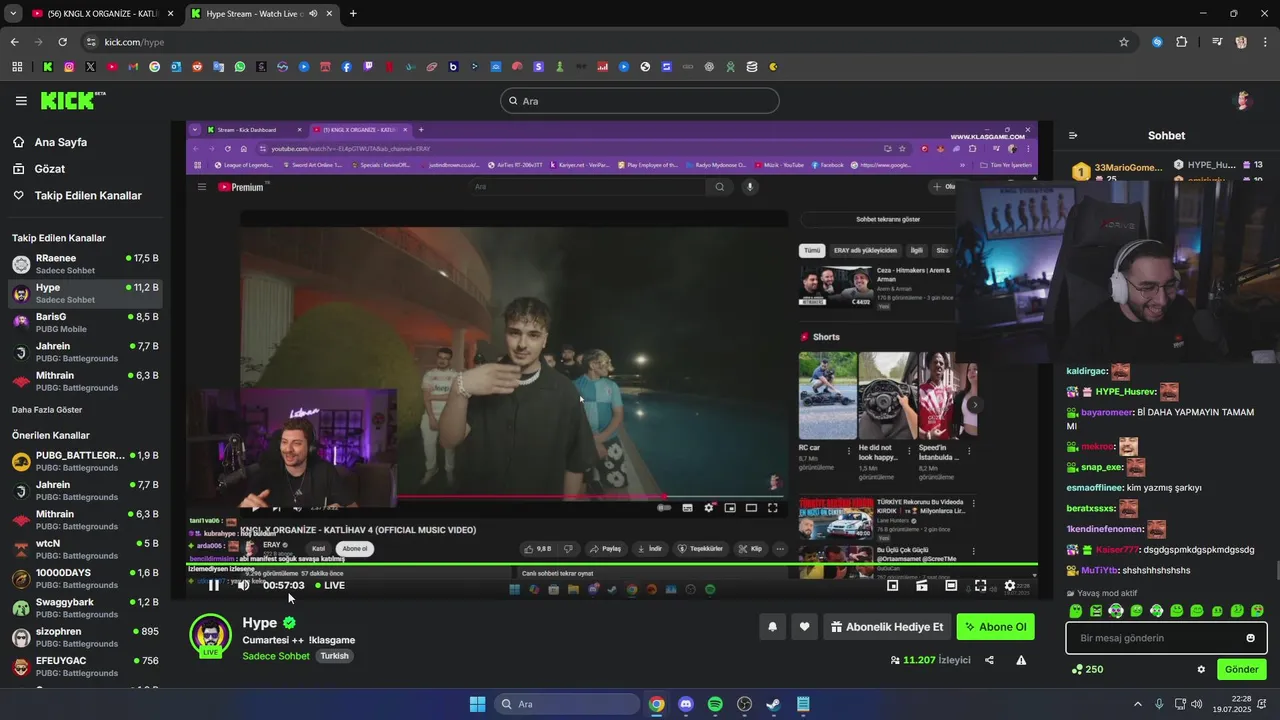The height and width of the screenshot is (720, 1280).
Task: Open the chat settings gear
Action: [1201, 670]
